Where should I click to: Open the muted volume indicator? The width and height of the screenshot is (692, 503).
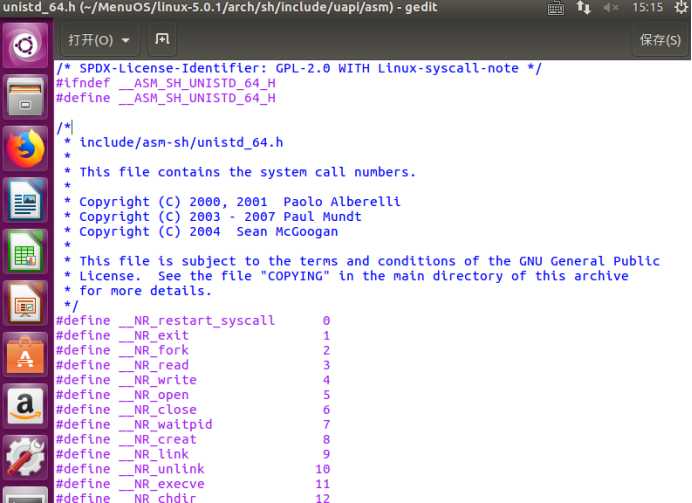[610, 8]
